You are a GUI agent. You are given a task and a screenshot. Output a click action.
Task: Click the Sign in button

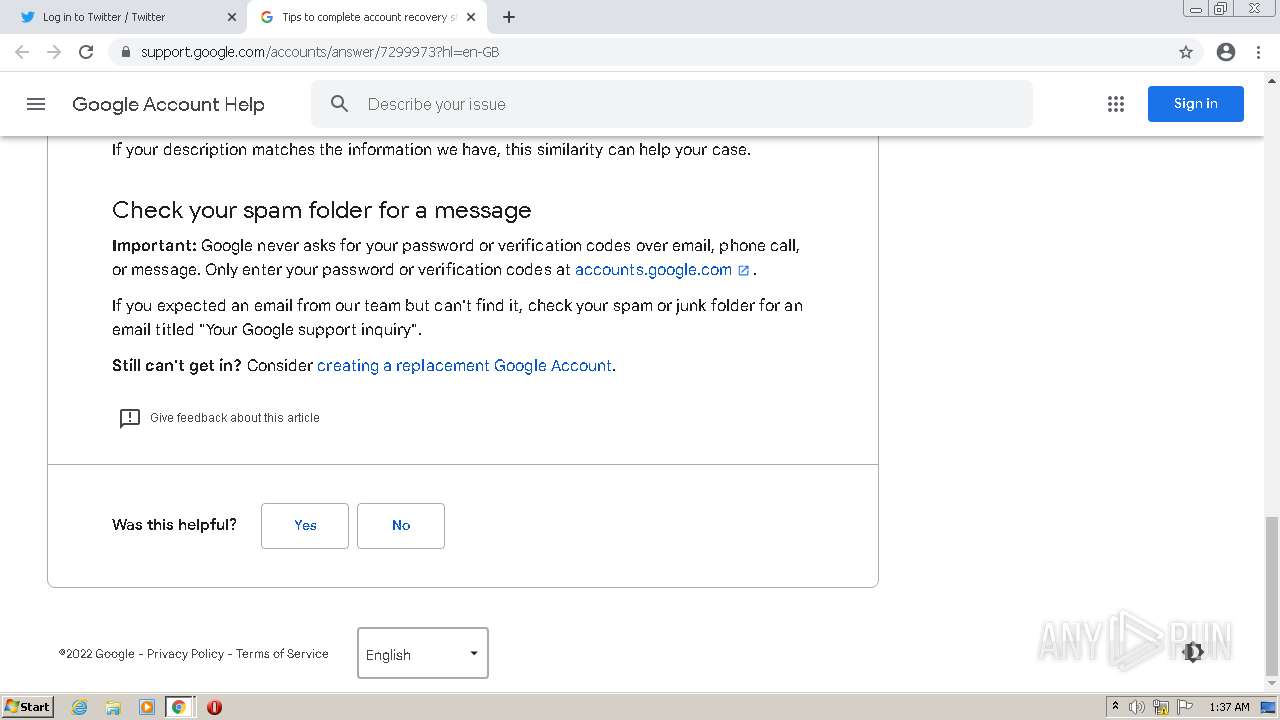1196,104
